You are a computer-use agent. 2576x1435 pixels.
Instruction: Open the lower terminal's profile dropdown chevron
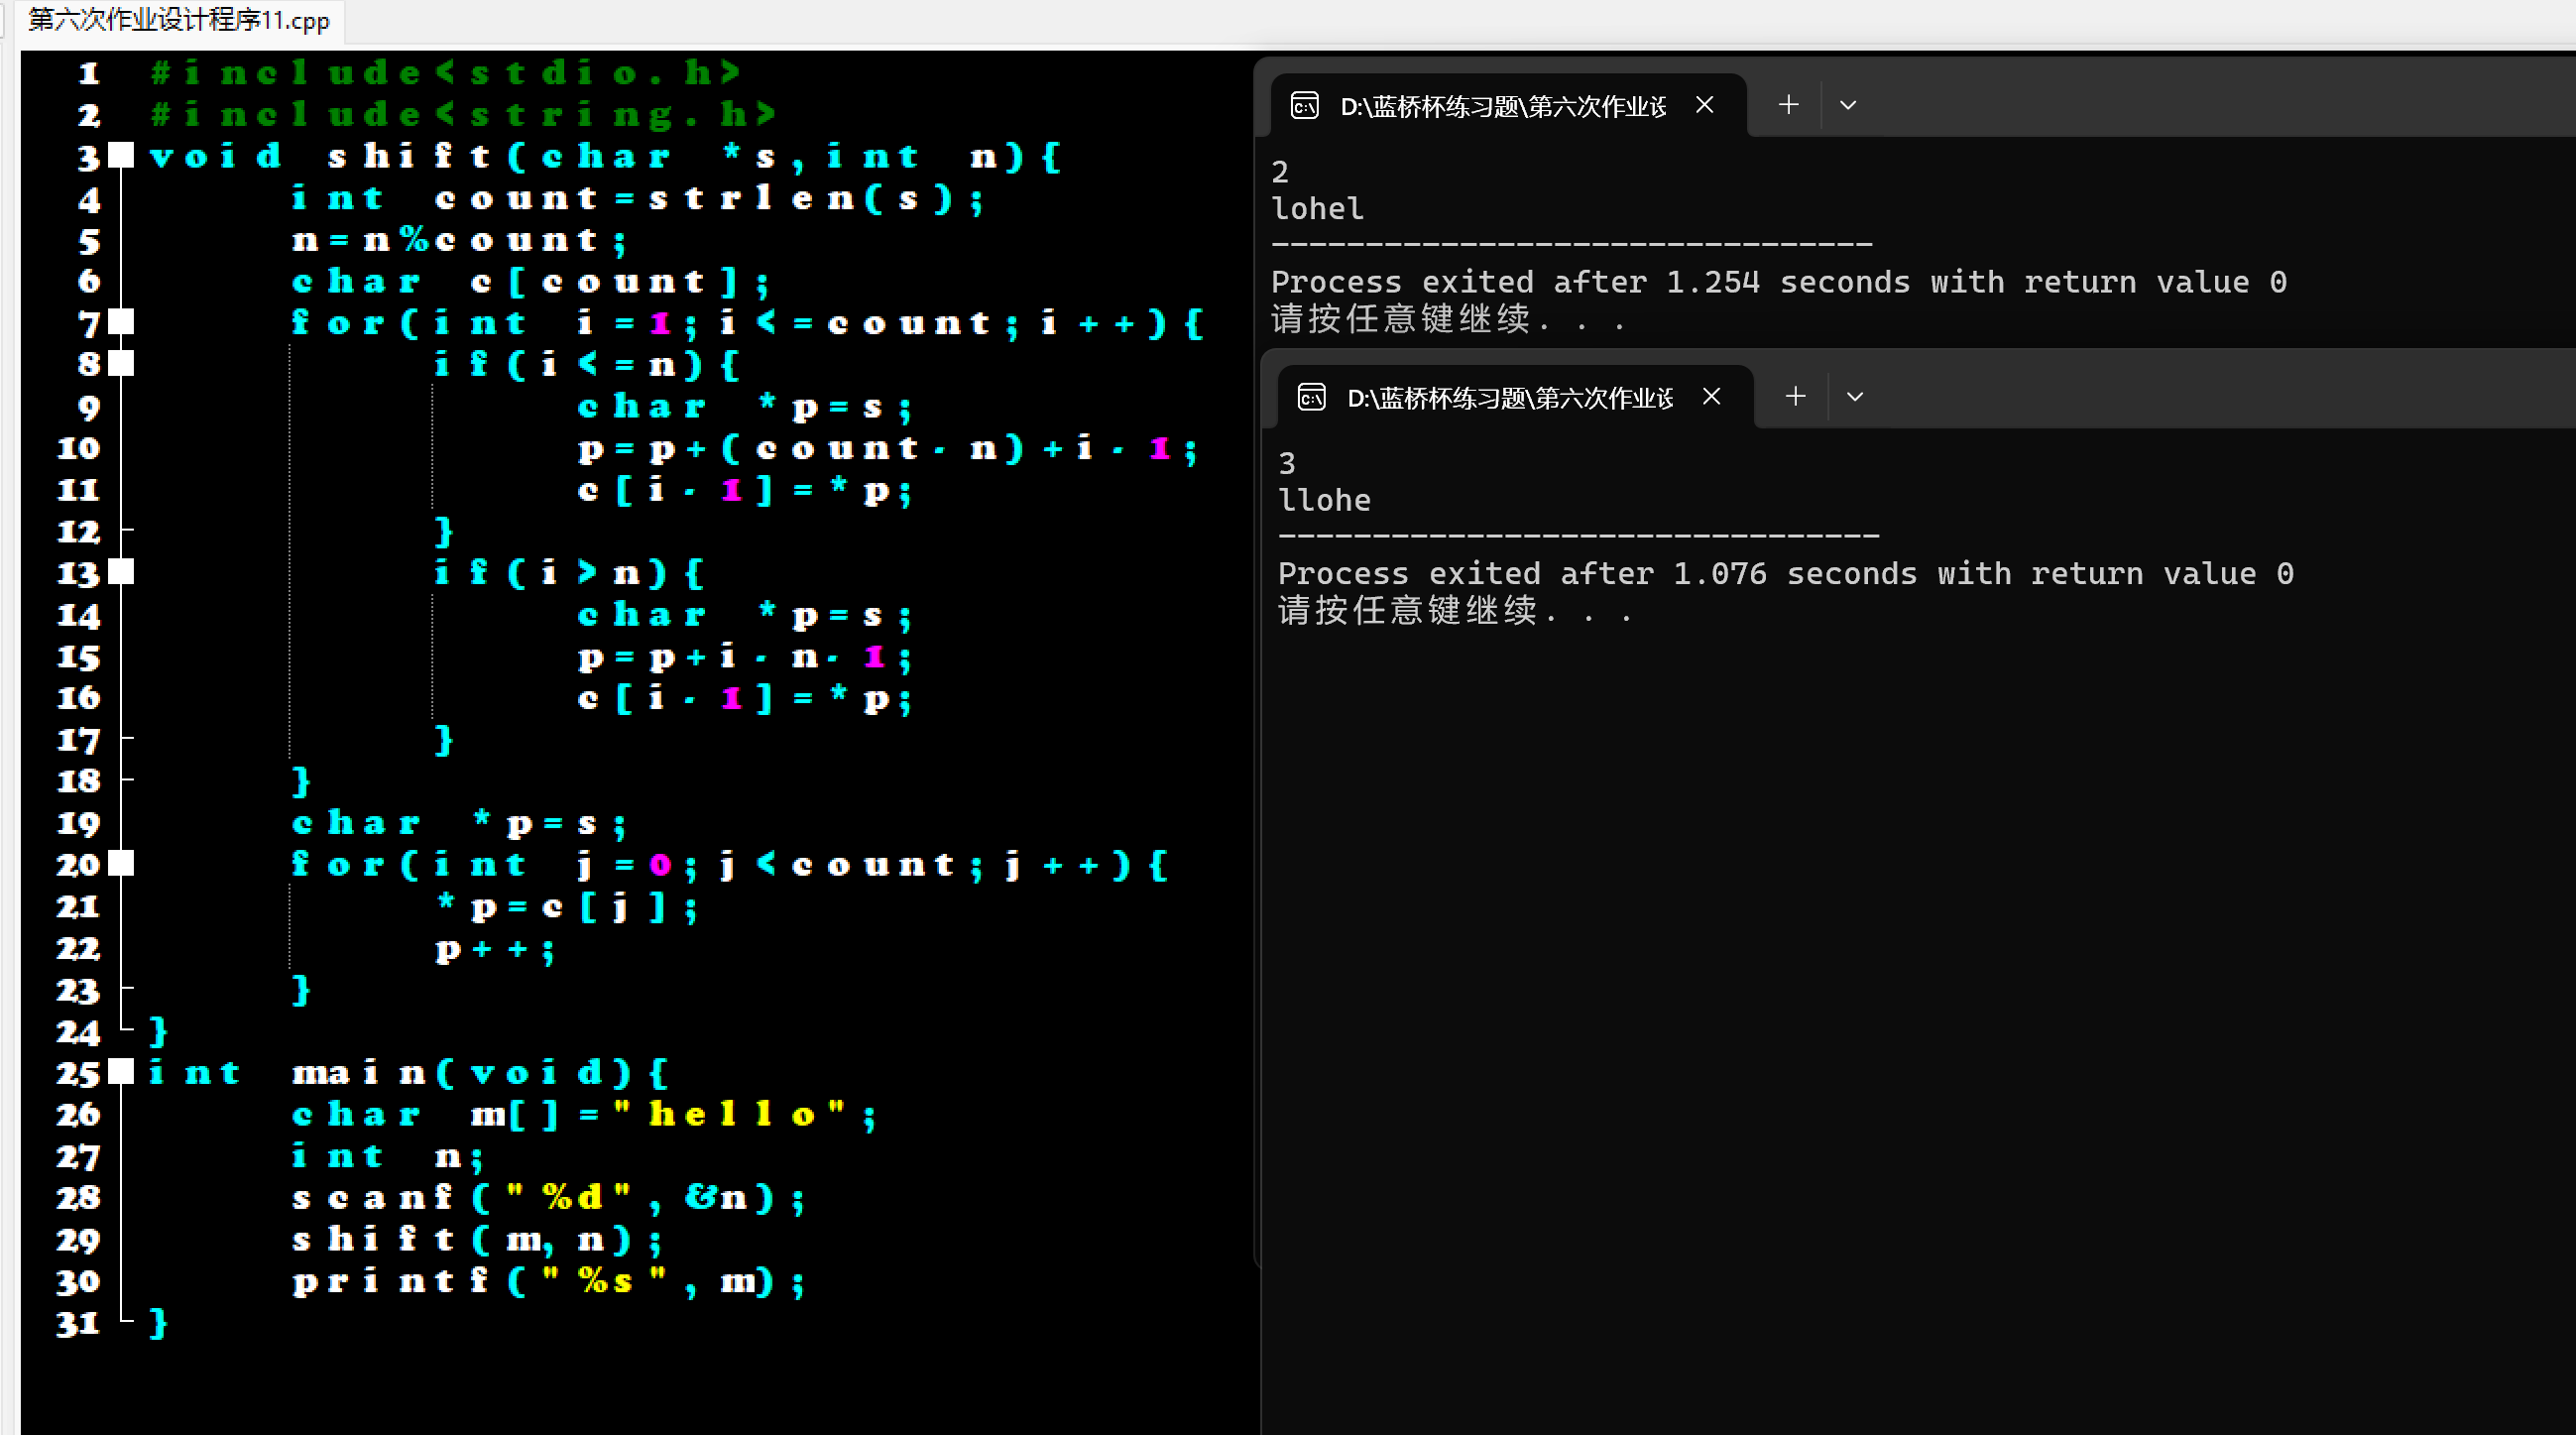click(x=1855, y=397)
